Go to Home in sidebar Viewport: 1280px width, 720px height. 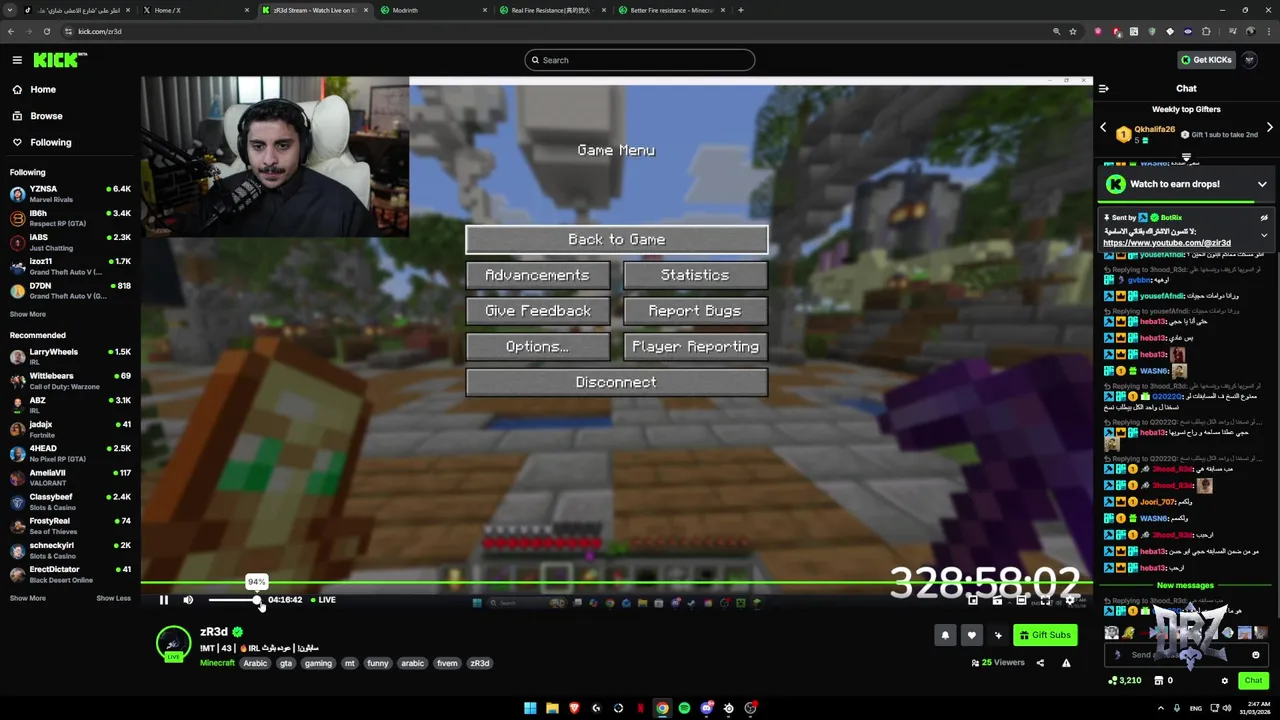click(42, 89)
